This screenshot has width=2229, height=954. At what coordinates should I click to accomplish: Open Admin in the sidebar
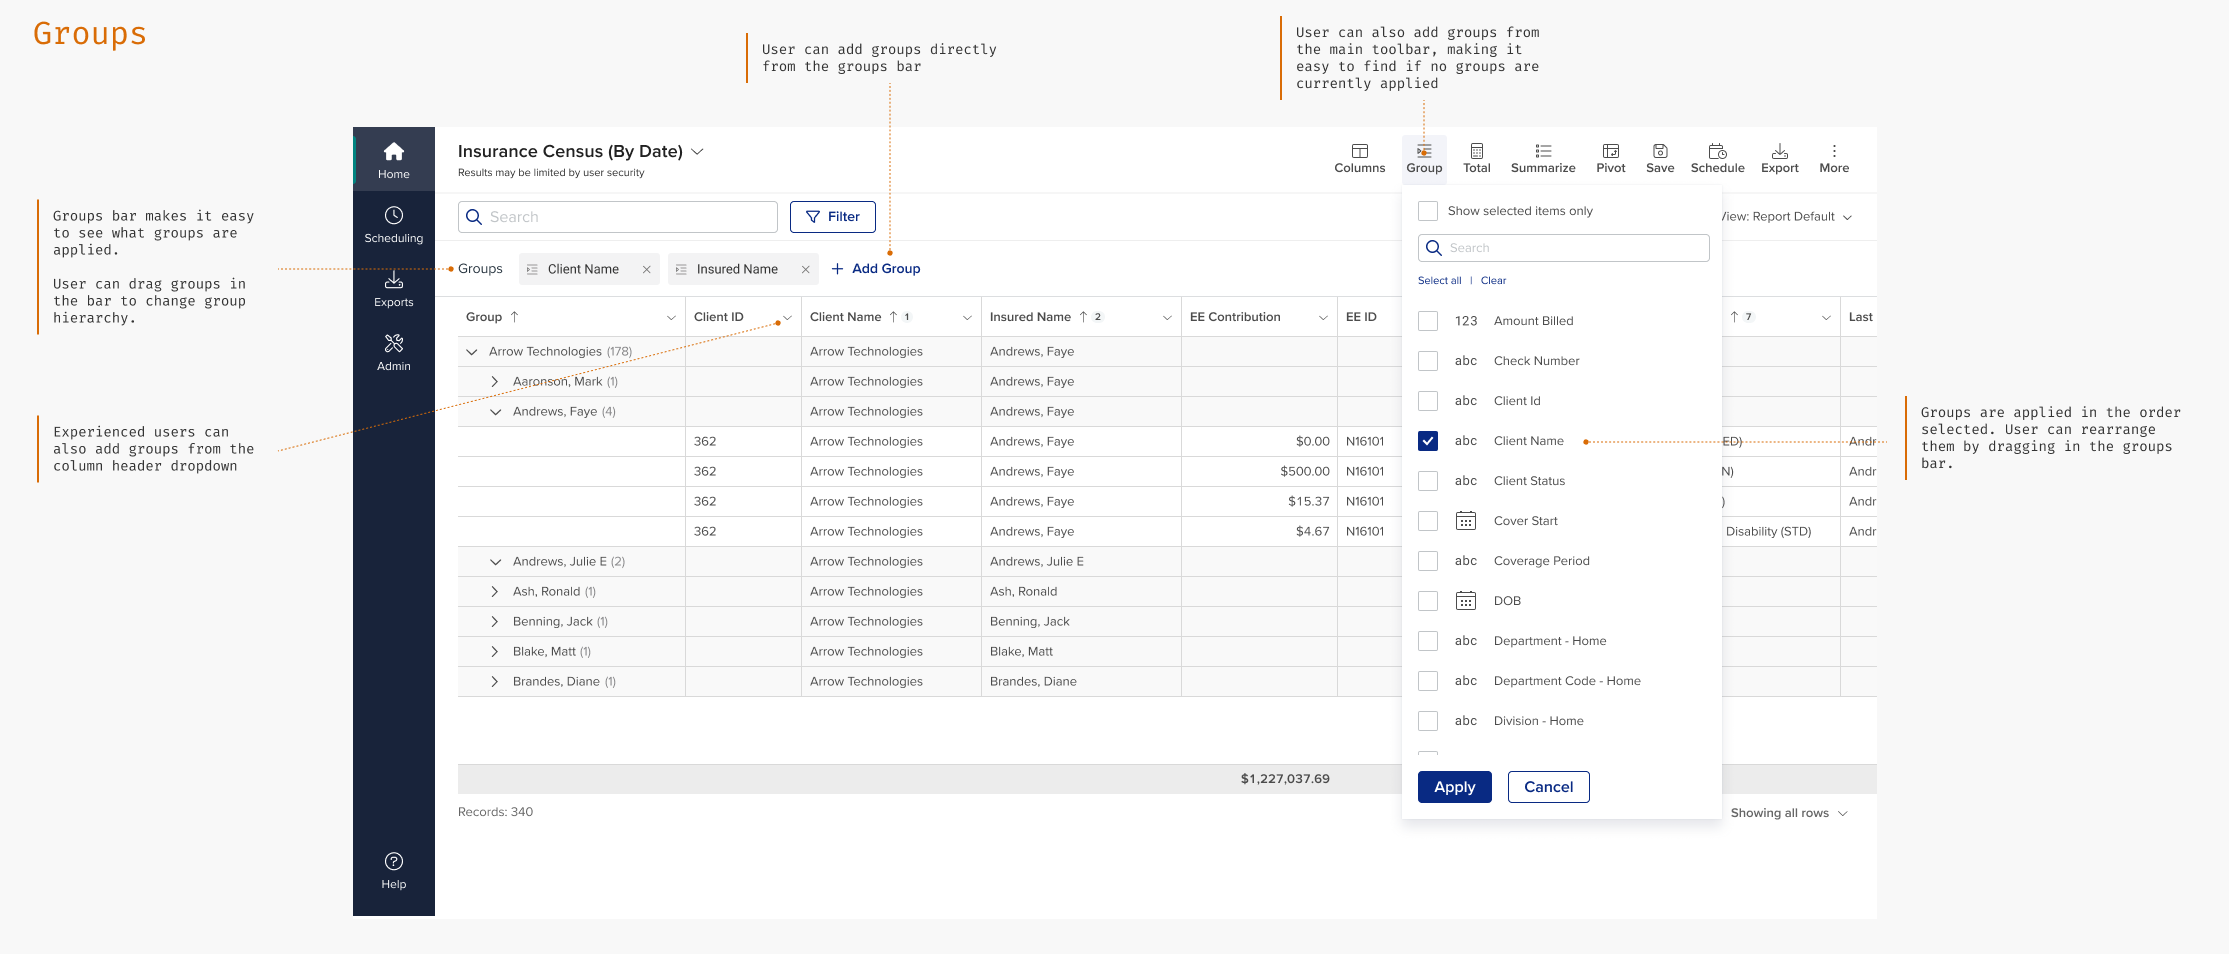pyautogui.click(x=394, y=352)
